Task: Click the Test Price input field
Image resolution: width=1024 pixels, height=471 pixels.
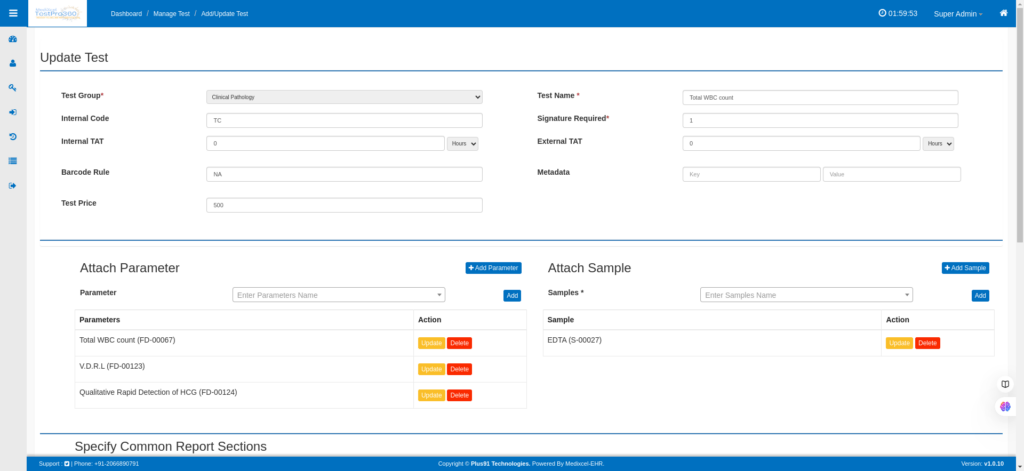Action: (x=344, y=205)
